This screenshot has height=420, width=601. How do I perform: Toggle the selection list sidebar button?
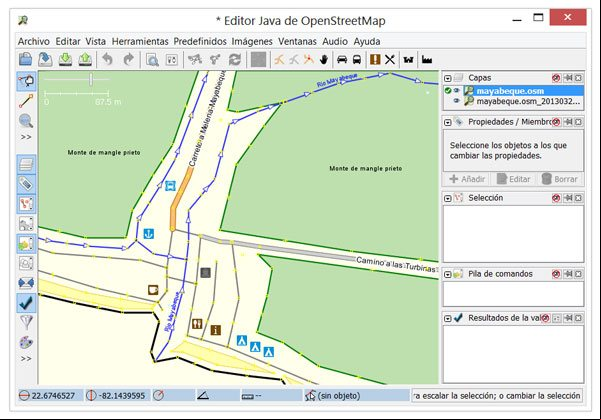(26, 203)
